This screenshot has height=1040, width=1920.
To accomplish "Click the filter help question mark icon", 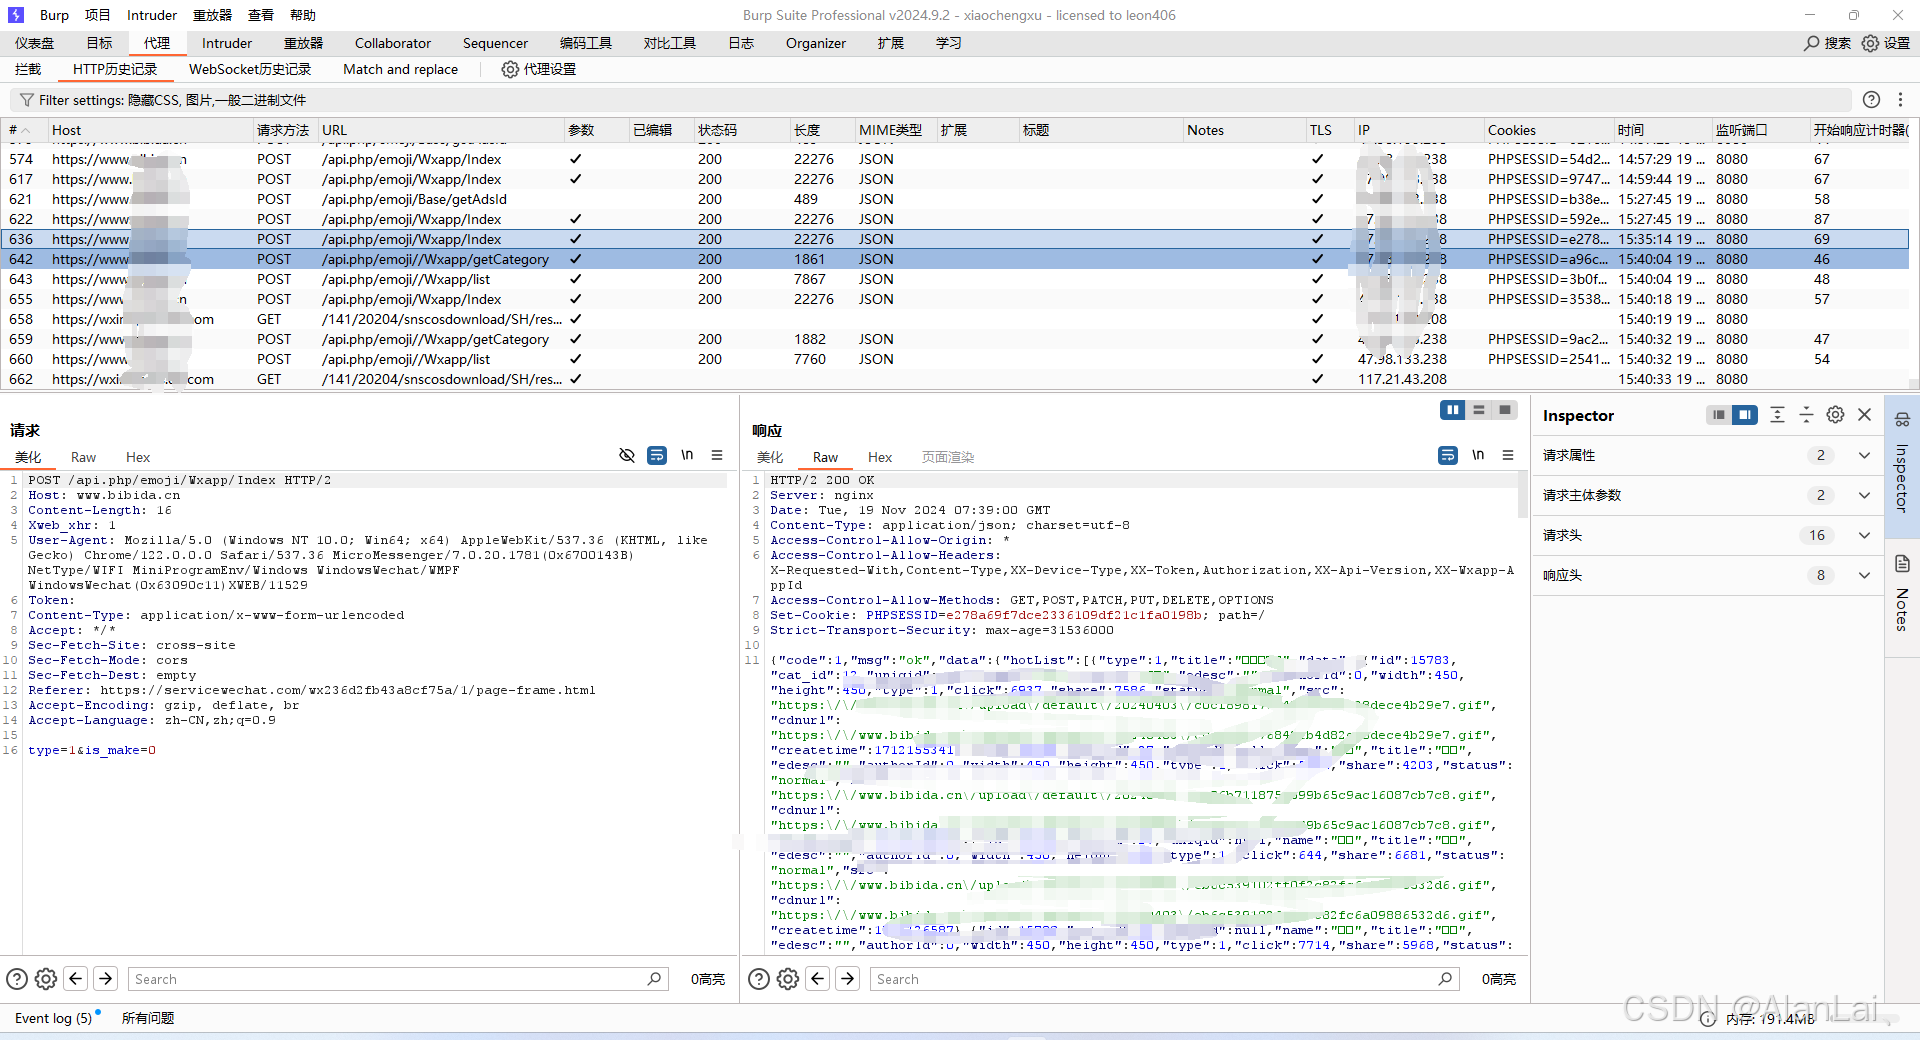I will 1871,99.
